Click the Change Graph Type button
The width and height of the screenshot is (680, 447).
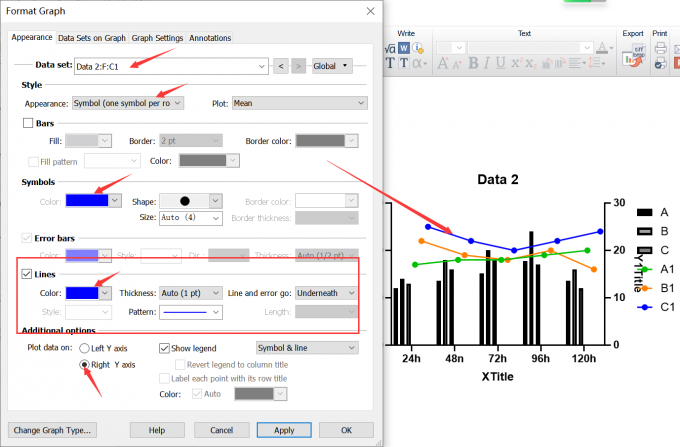tap(53, 430)
